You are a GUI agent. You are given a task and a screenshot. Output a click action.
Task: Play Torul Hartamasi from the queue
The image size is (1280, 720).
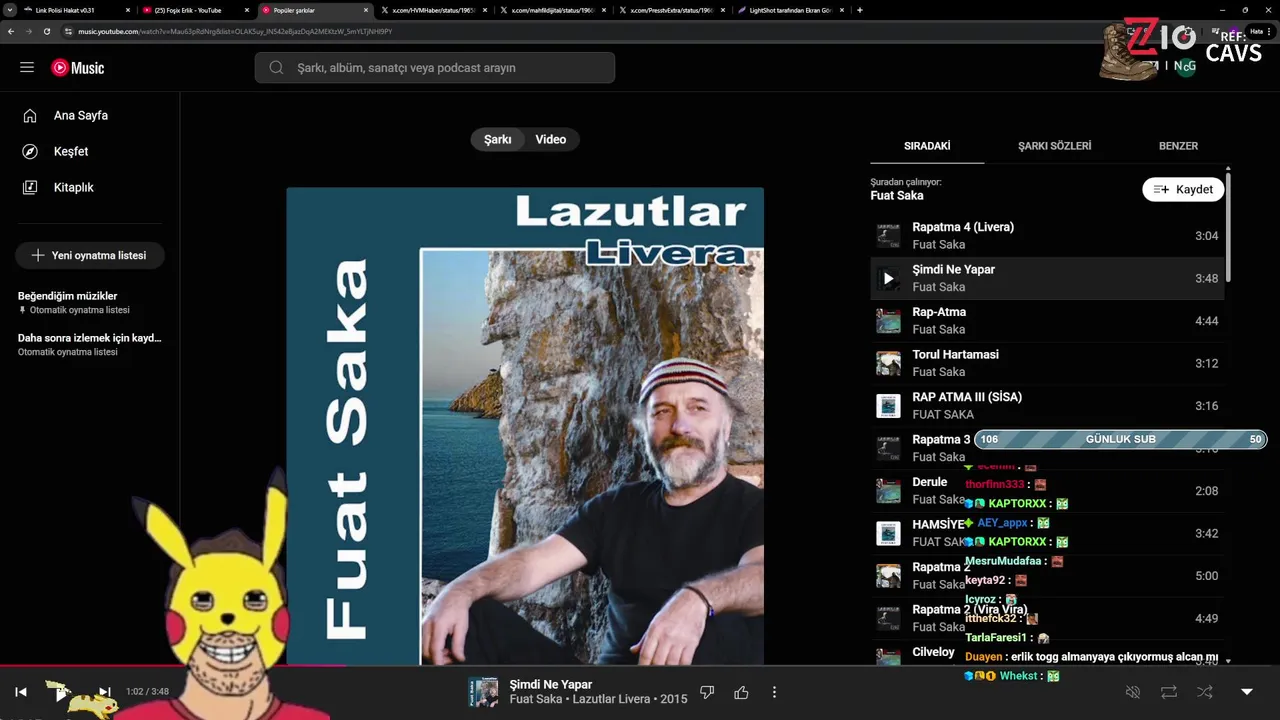[x=1047, y=363]
